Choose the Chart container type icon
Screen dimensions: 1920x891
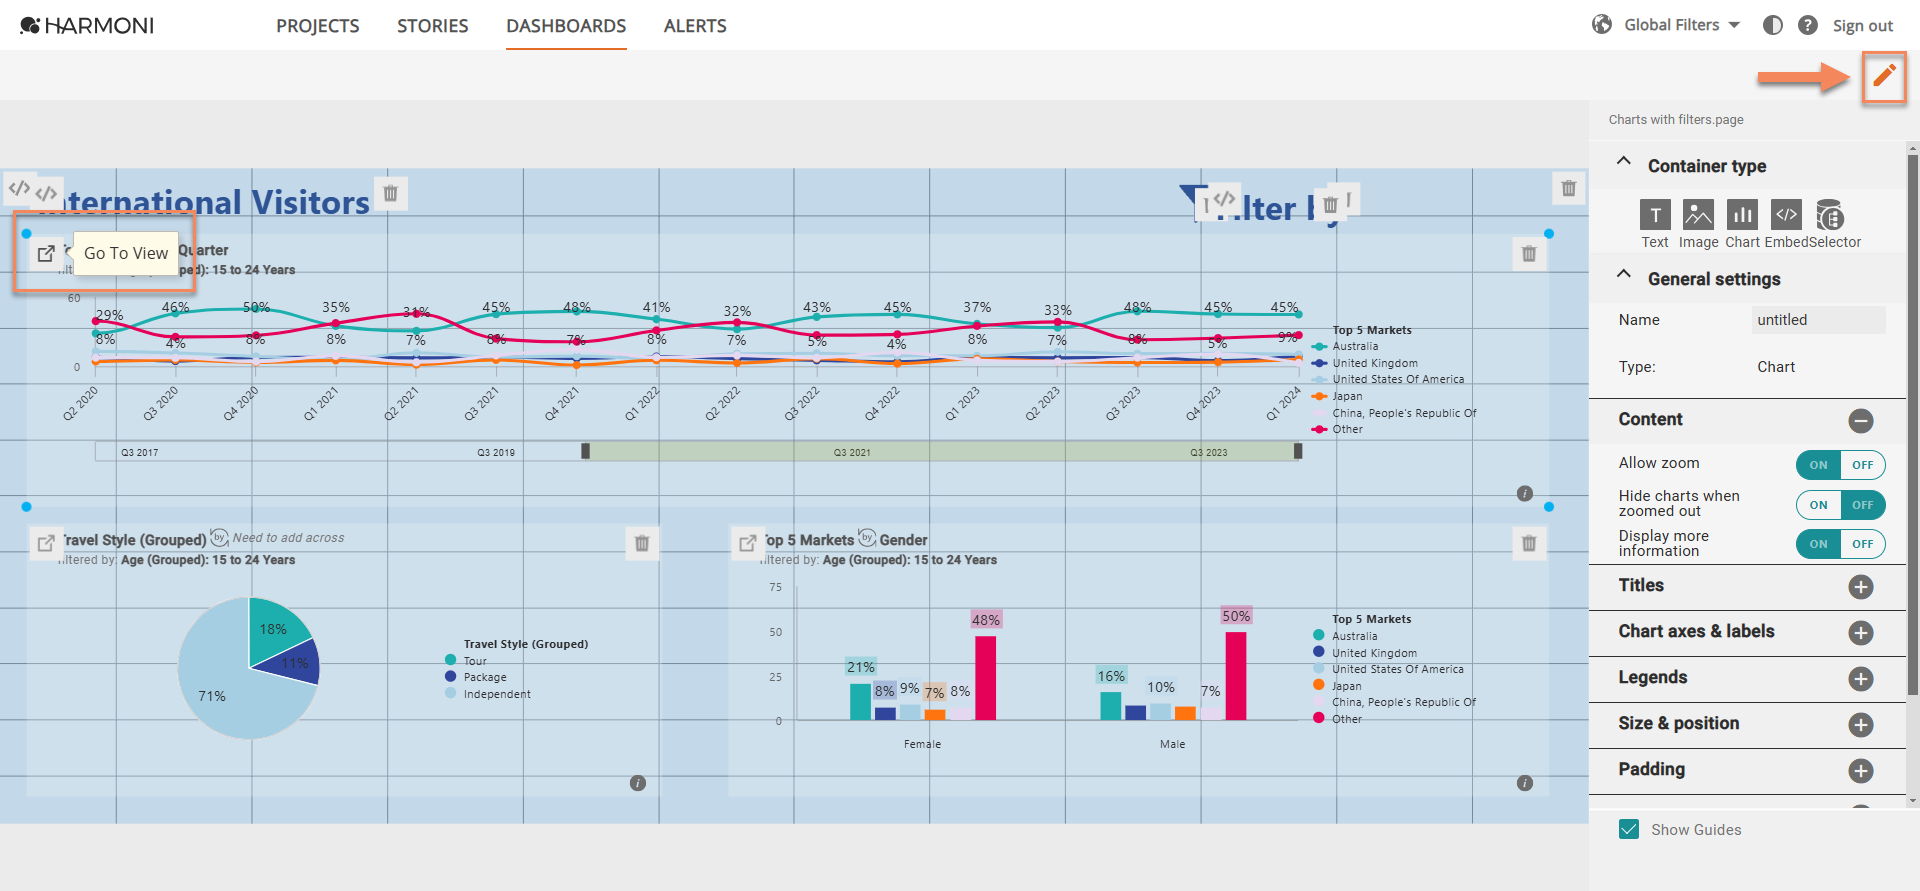tap(1742, 215)
